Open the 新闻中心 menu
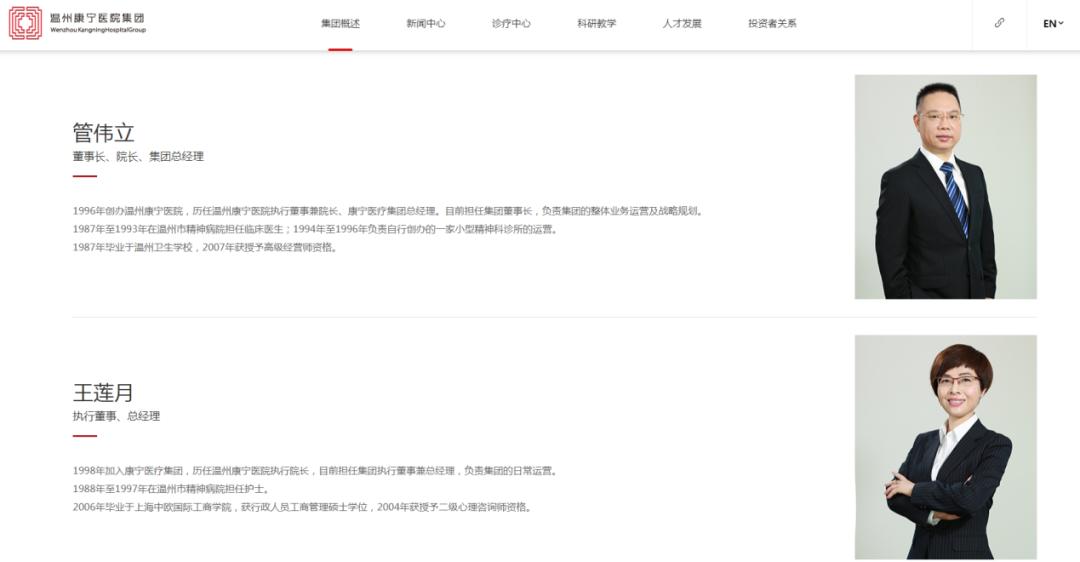 coord(426,23)
